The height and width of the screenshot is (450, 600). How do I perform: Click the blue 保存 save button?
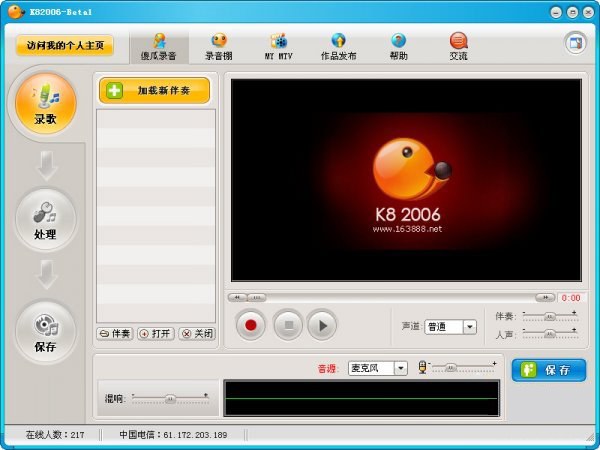tap(549, 370)
